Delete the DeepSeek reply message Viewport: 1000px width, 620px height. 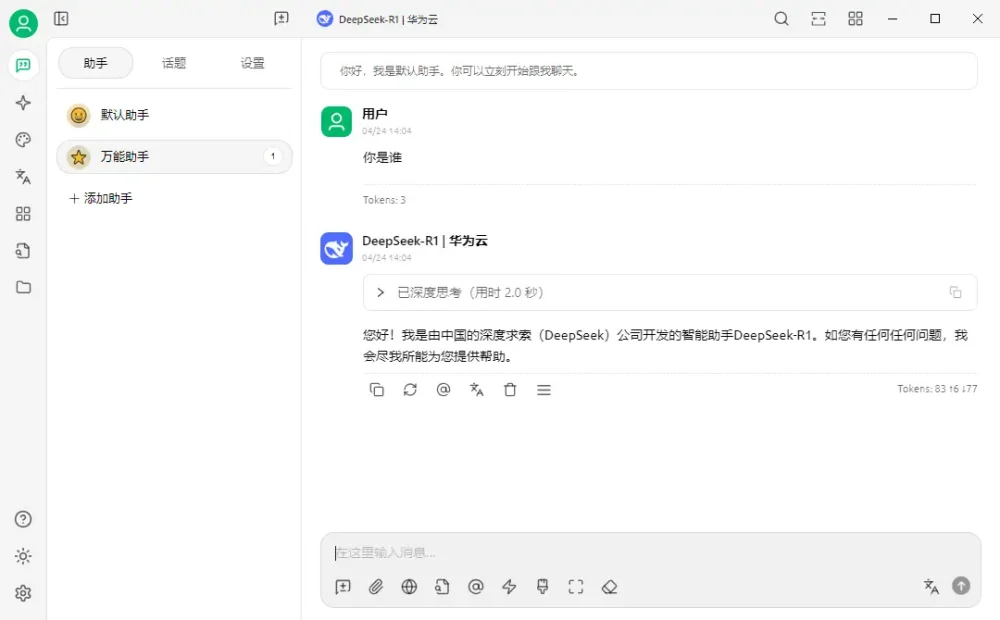click(x=510, y=390)
